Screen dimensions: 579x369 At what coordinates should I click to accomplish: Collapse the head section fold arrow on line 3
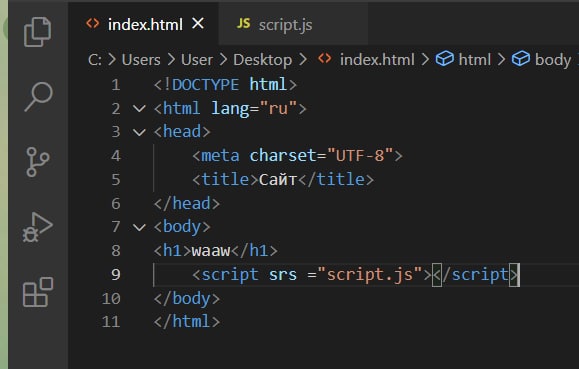click(x=139, y=132)
